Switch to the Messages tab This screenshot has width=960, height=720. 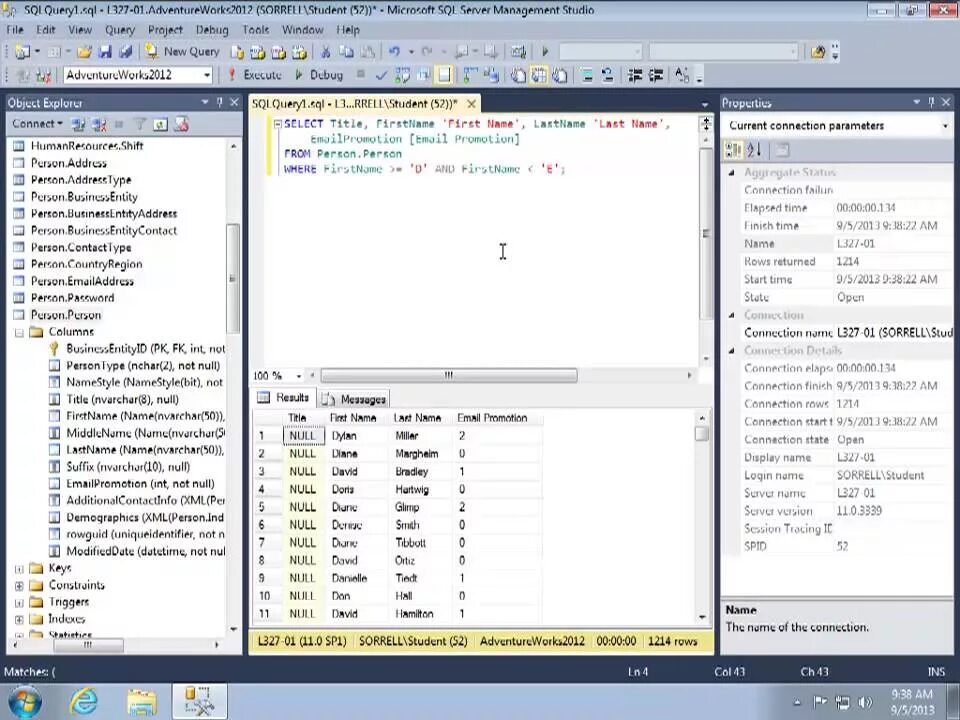coord(354,399)
